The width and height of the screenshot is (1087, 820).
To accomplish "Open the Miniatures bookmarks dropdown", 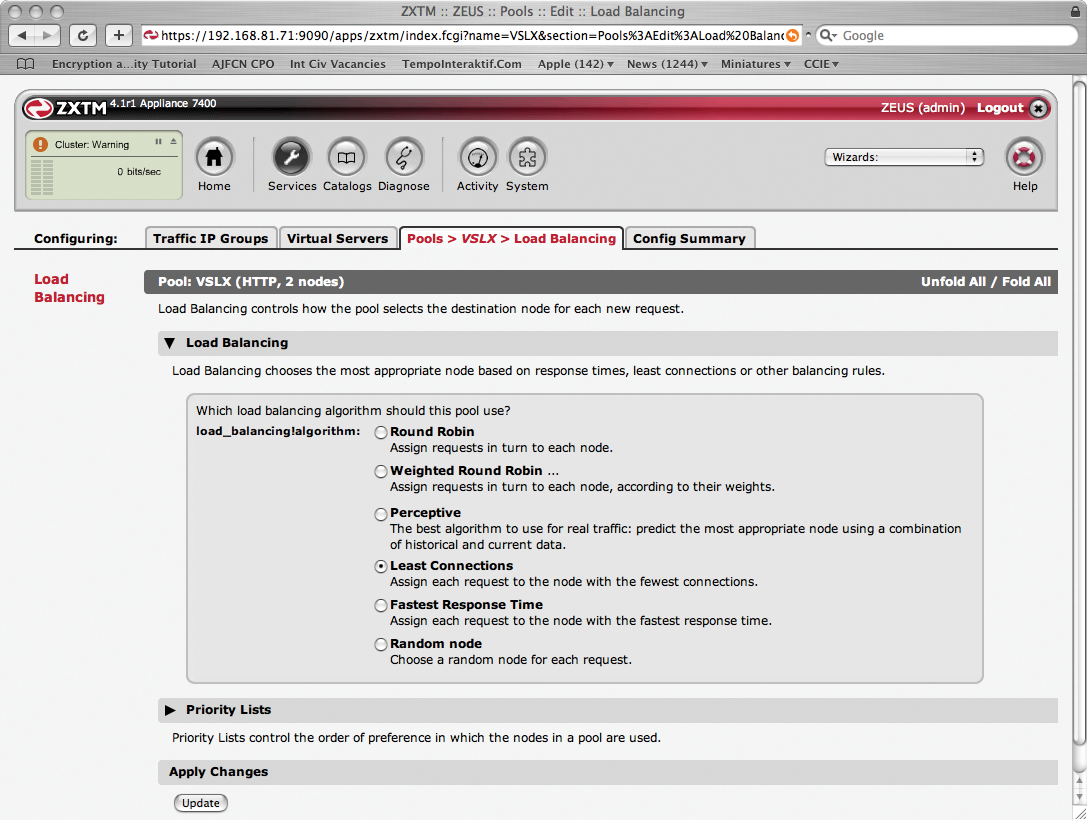I will tap(756, 64).
